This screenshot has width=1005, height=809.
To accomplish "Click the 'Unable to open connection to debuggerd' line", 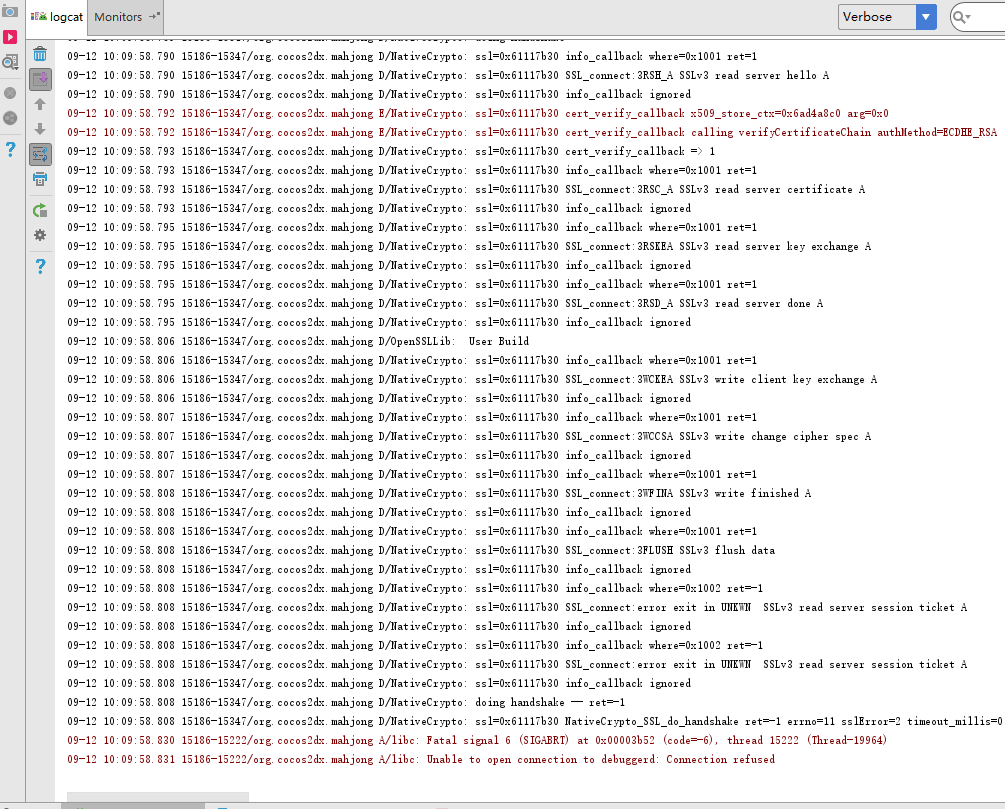I will pyautogui.click(x=421, y=760).
